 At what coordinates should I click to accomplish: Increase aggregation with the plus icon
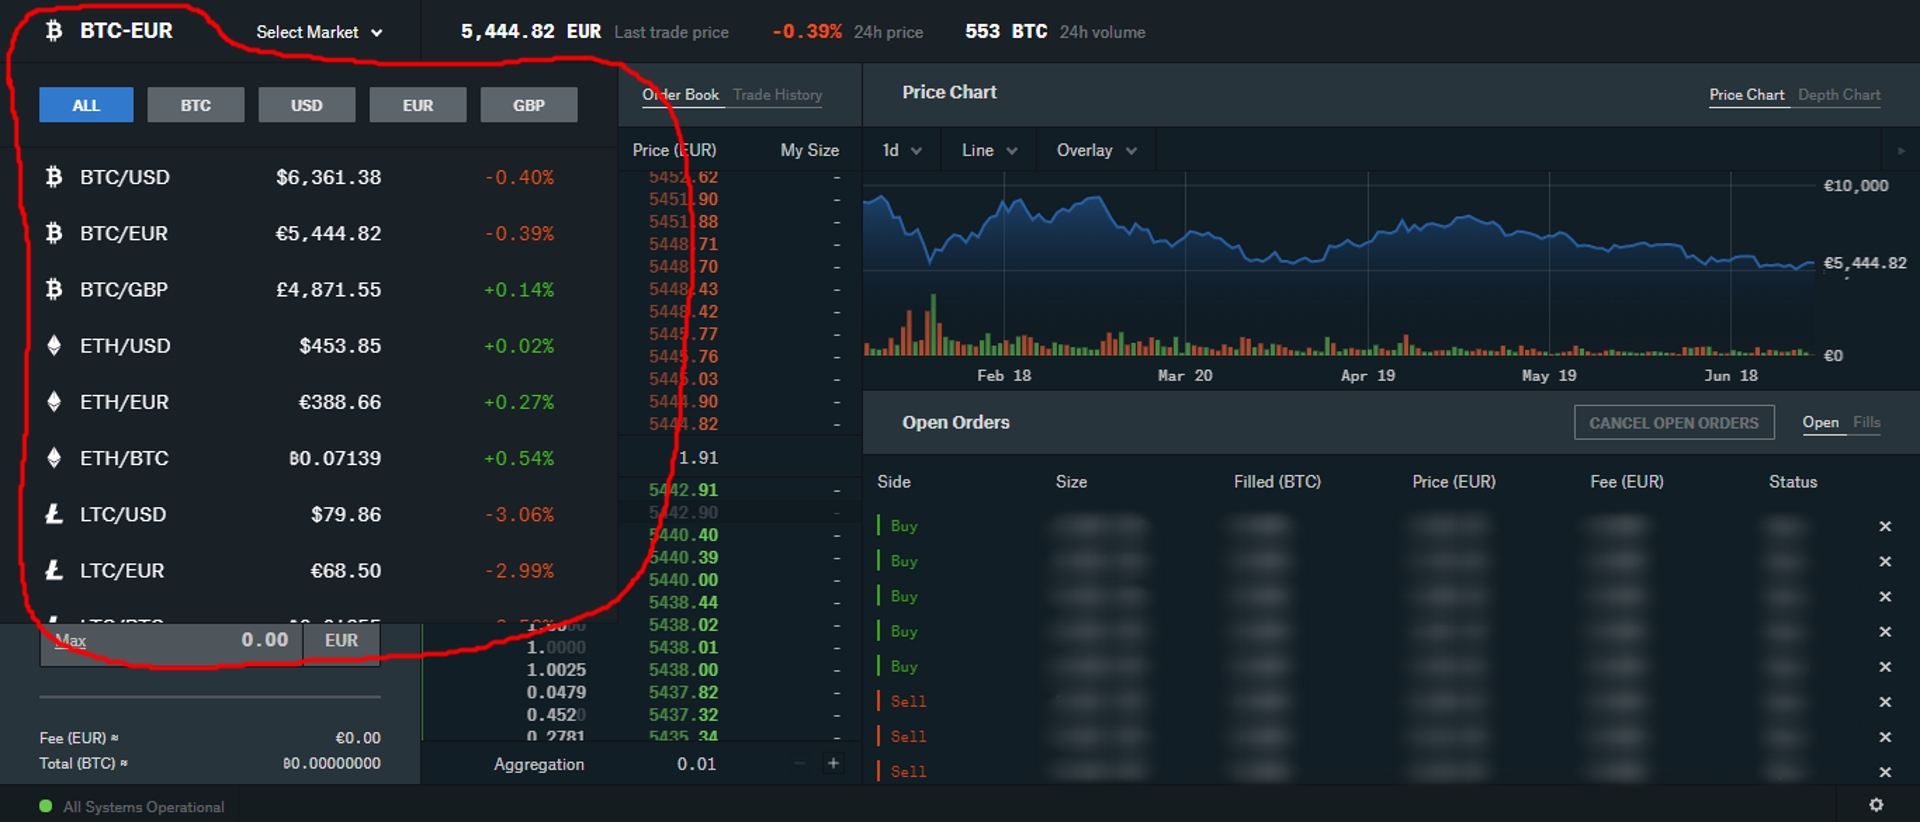[833, 763]
